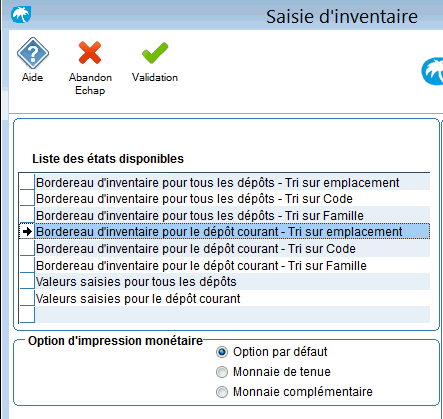Enable Monnaie complémentaire radio option
443x419 pixels.
pos(222,392)
